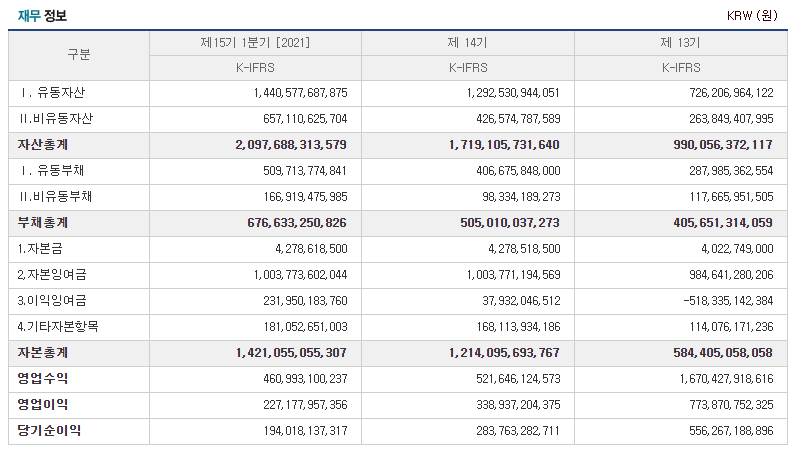Click value 338,937,204,375
792x449 pixels.
pos(518,405)
